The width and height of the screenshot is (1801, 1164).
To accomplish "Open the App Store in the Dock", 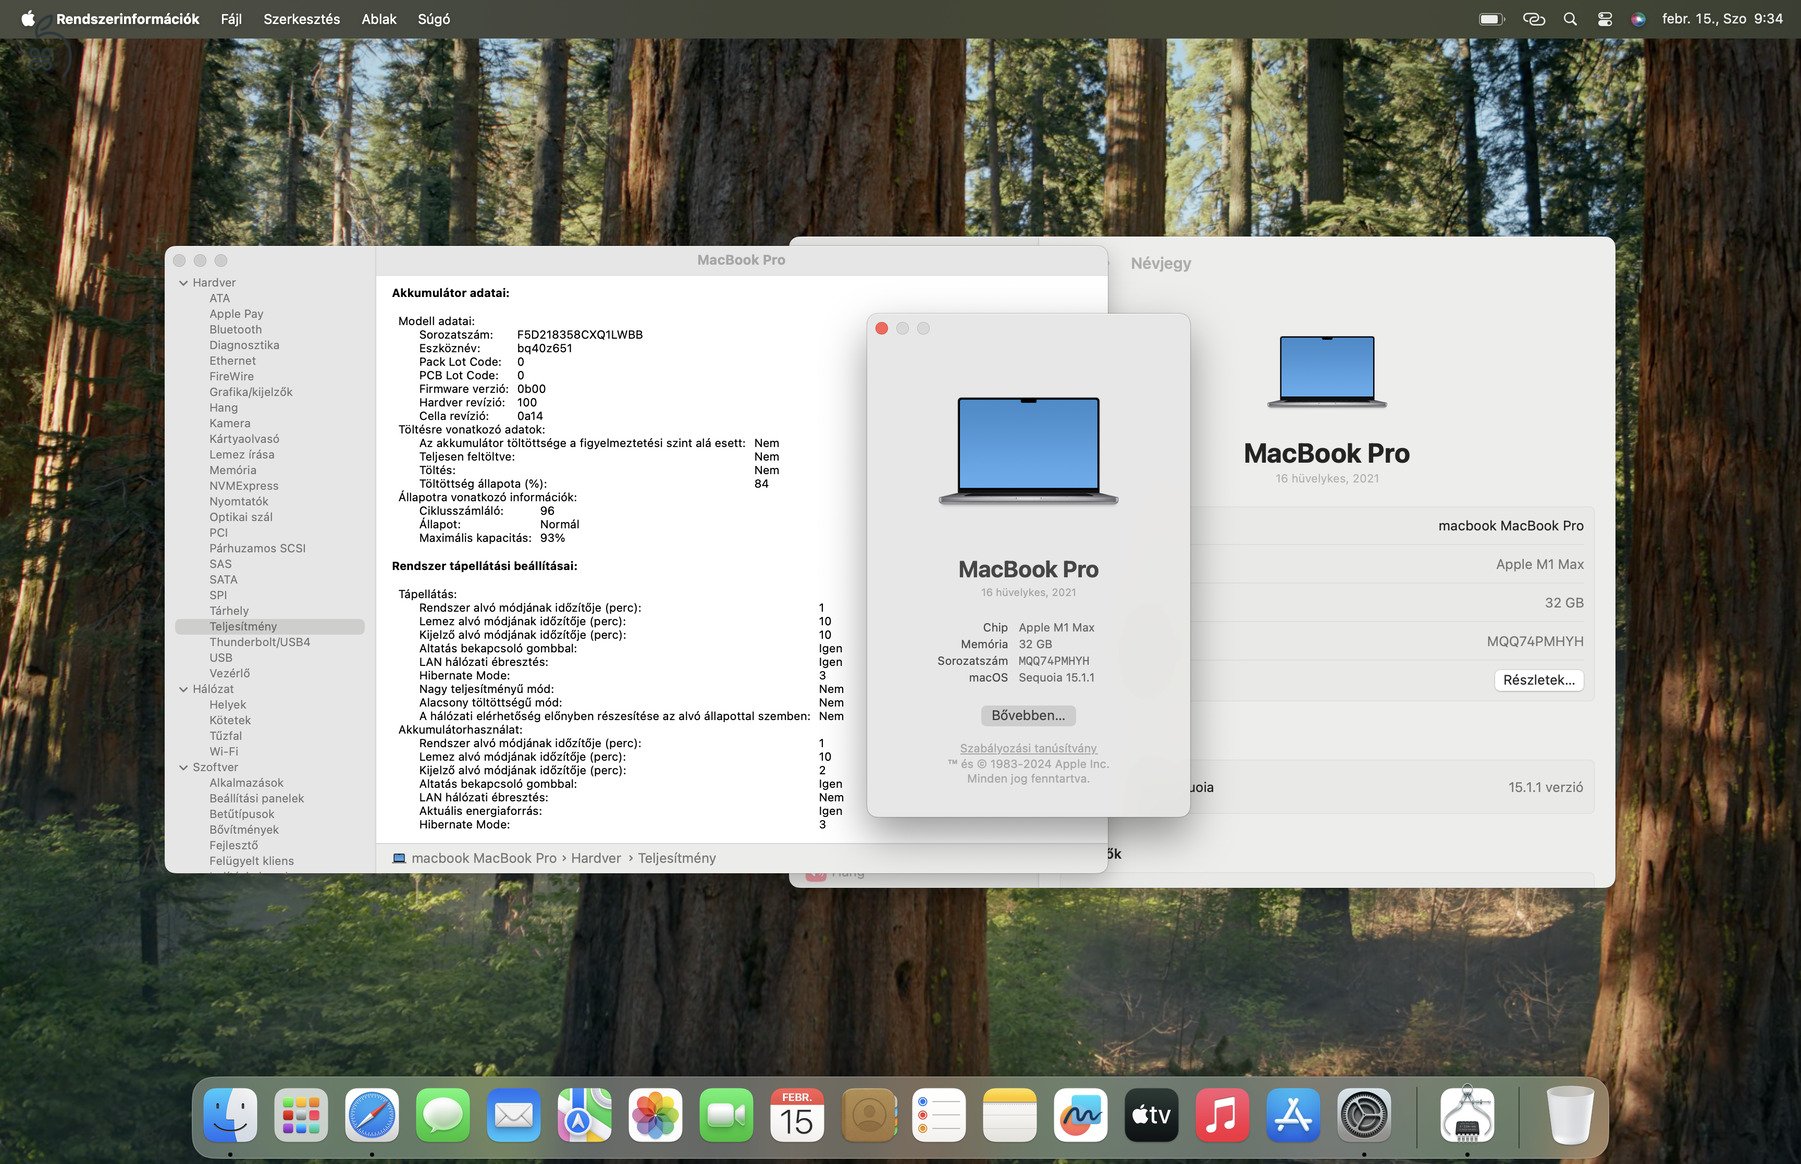I will tap(1293, 1115).
